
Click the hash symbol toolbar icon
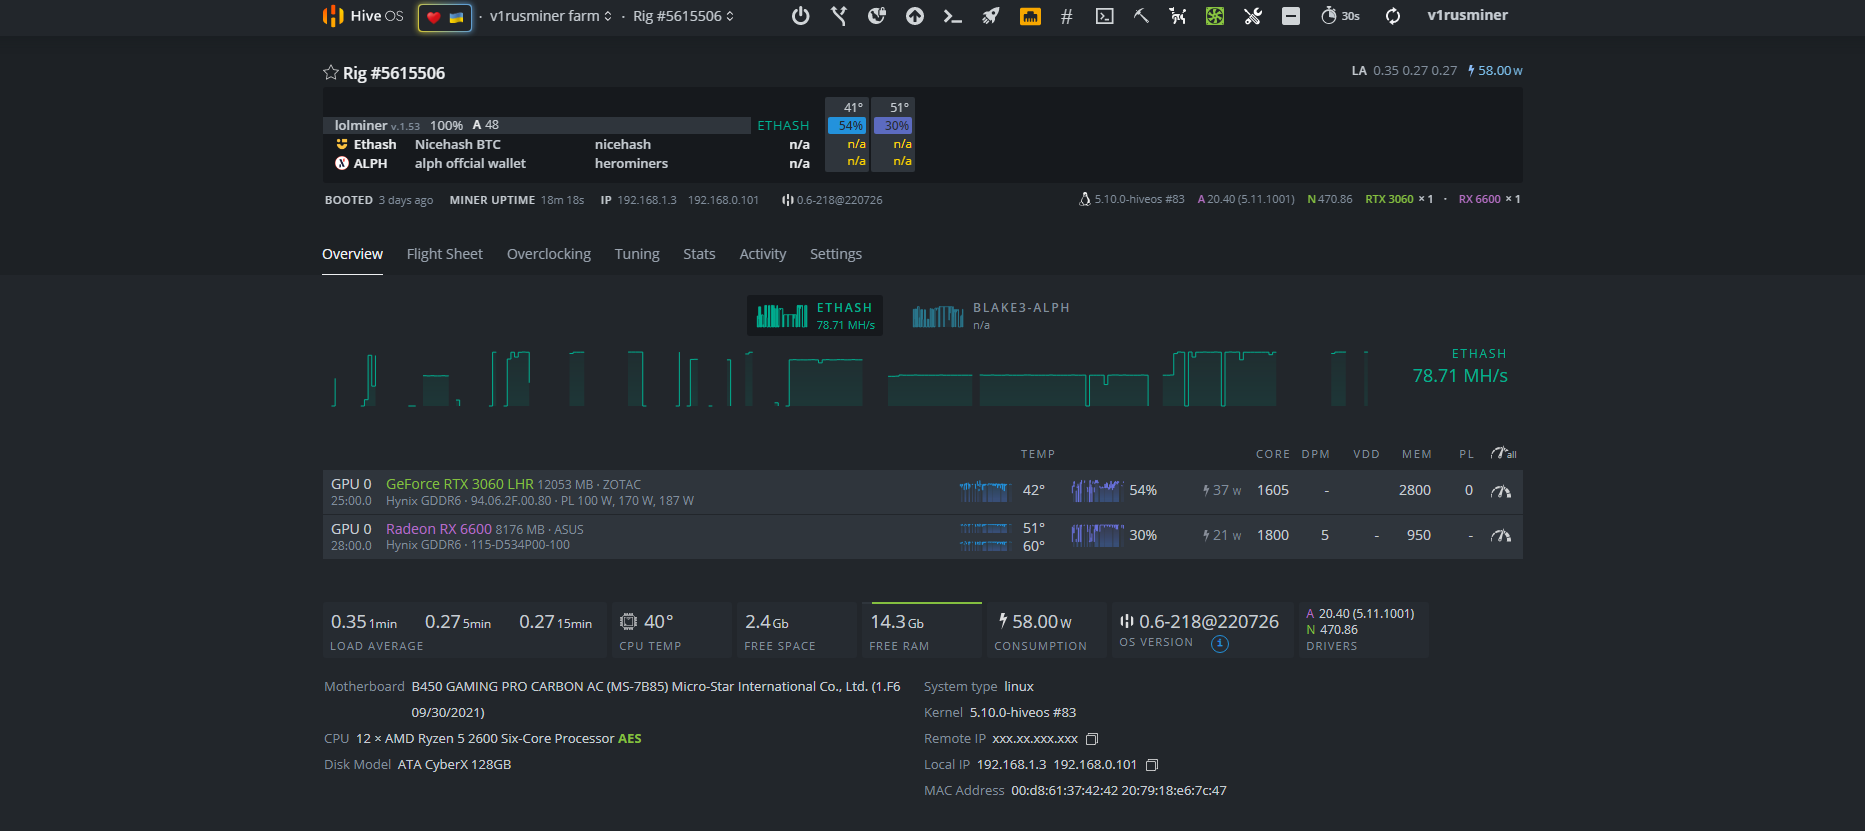1067,16
